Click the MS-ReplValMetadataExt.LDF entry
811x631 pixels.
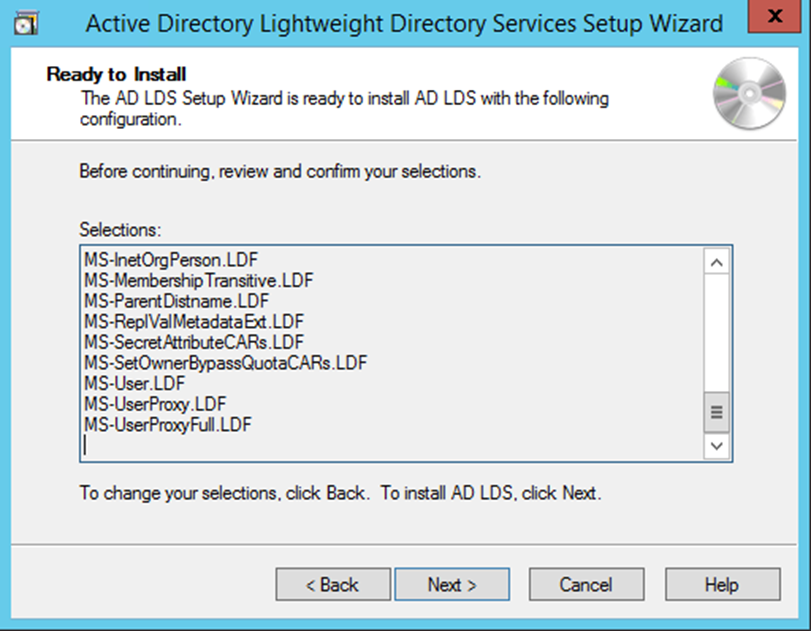(x=193, y=322)
